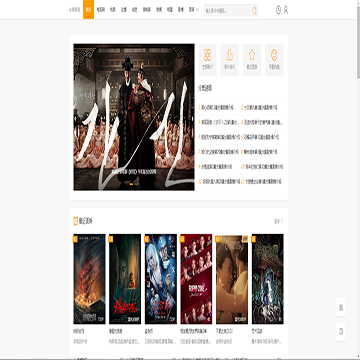Click the orange magnifier search icon
This screenshot has height=360, width=360.
pos(254,10)
